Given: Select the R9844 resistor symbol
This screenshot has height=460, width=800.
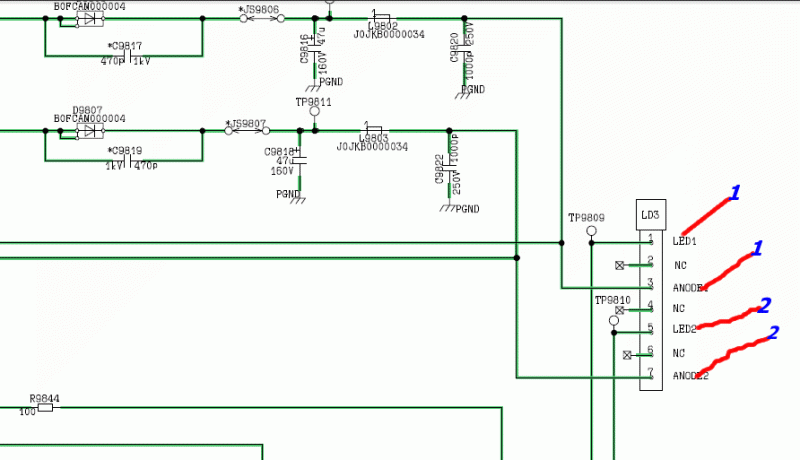Looking at the screenshot, I should [45, 407].
